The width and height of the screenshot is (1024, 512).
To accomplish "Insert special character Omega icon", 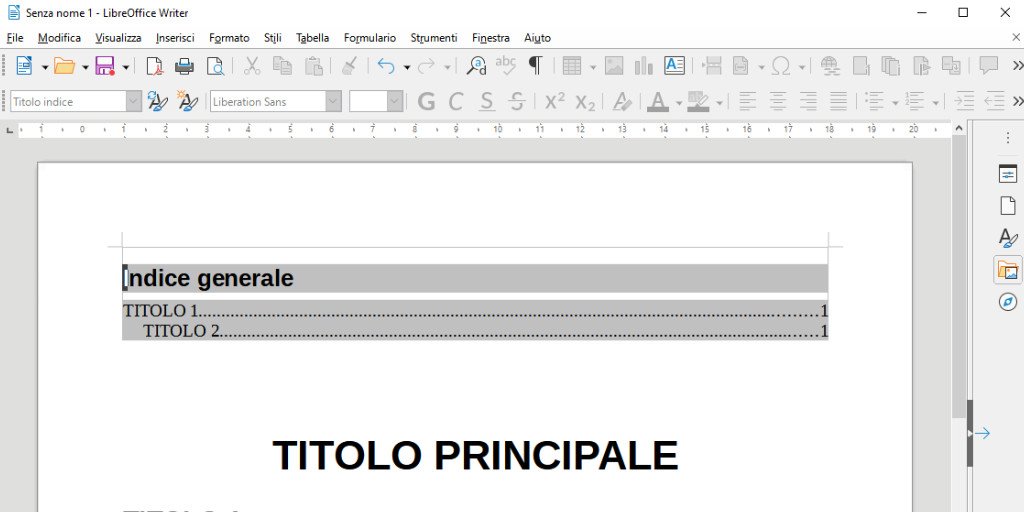I will click(780, 66).
